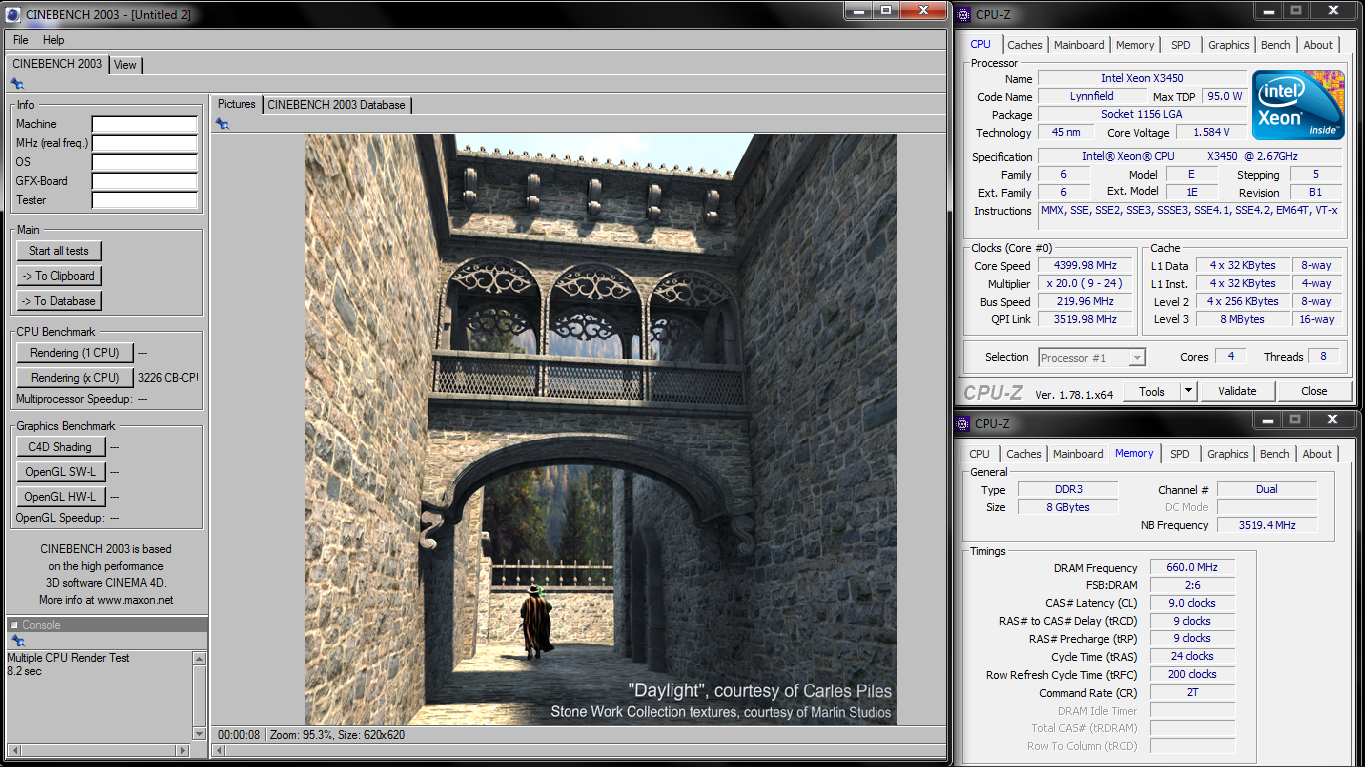Click the Machine input field
The image size is (1365, 767).
point(145,125)
